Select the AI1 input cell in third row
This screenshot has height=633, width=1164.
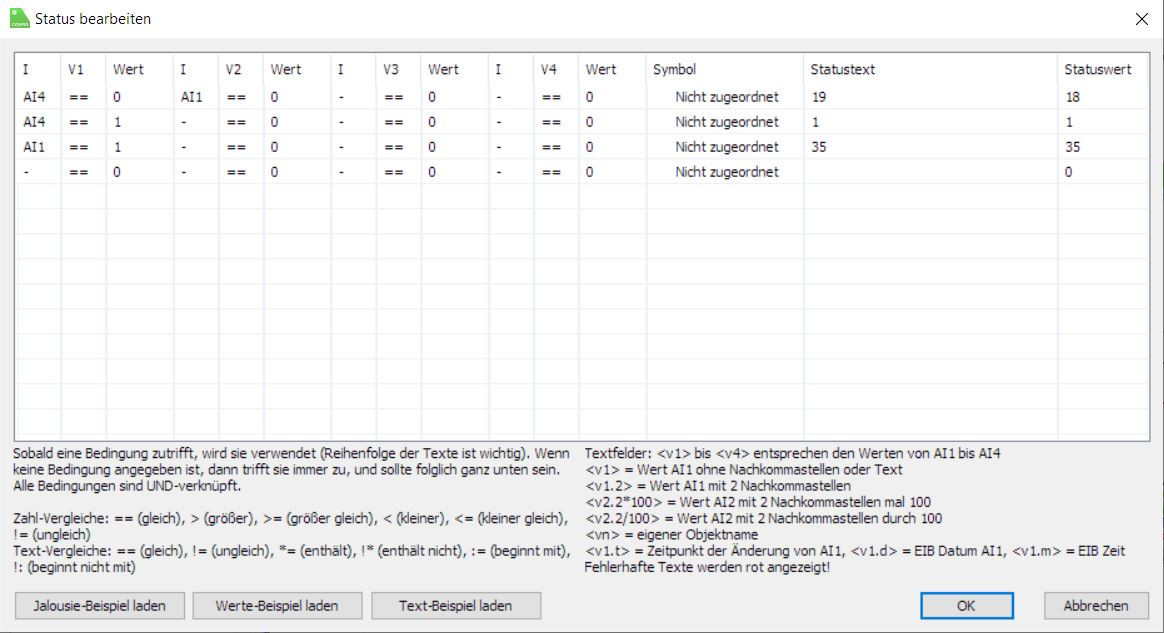tap(39, 147)
